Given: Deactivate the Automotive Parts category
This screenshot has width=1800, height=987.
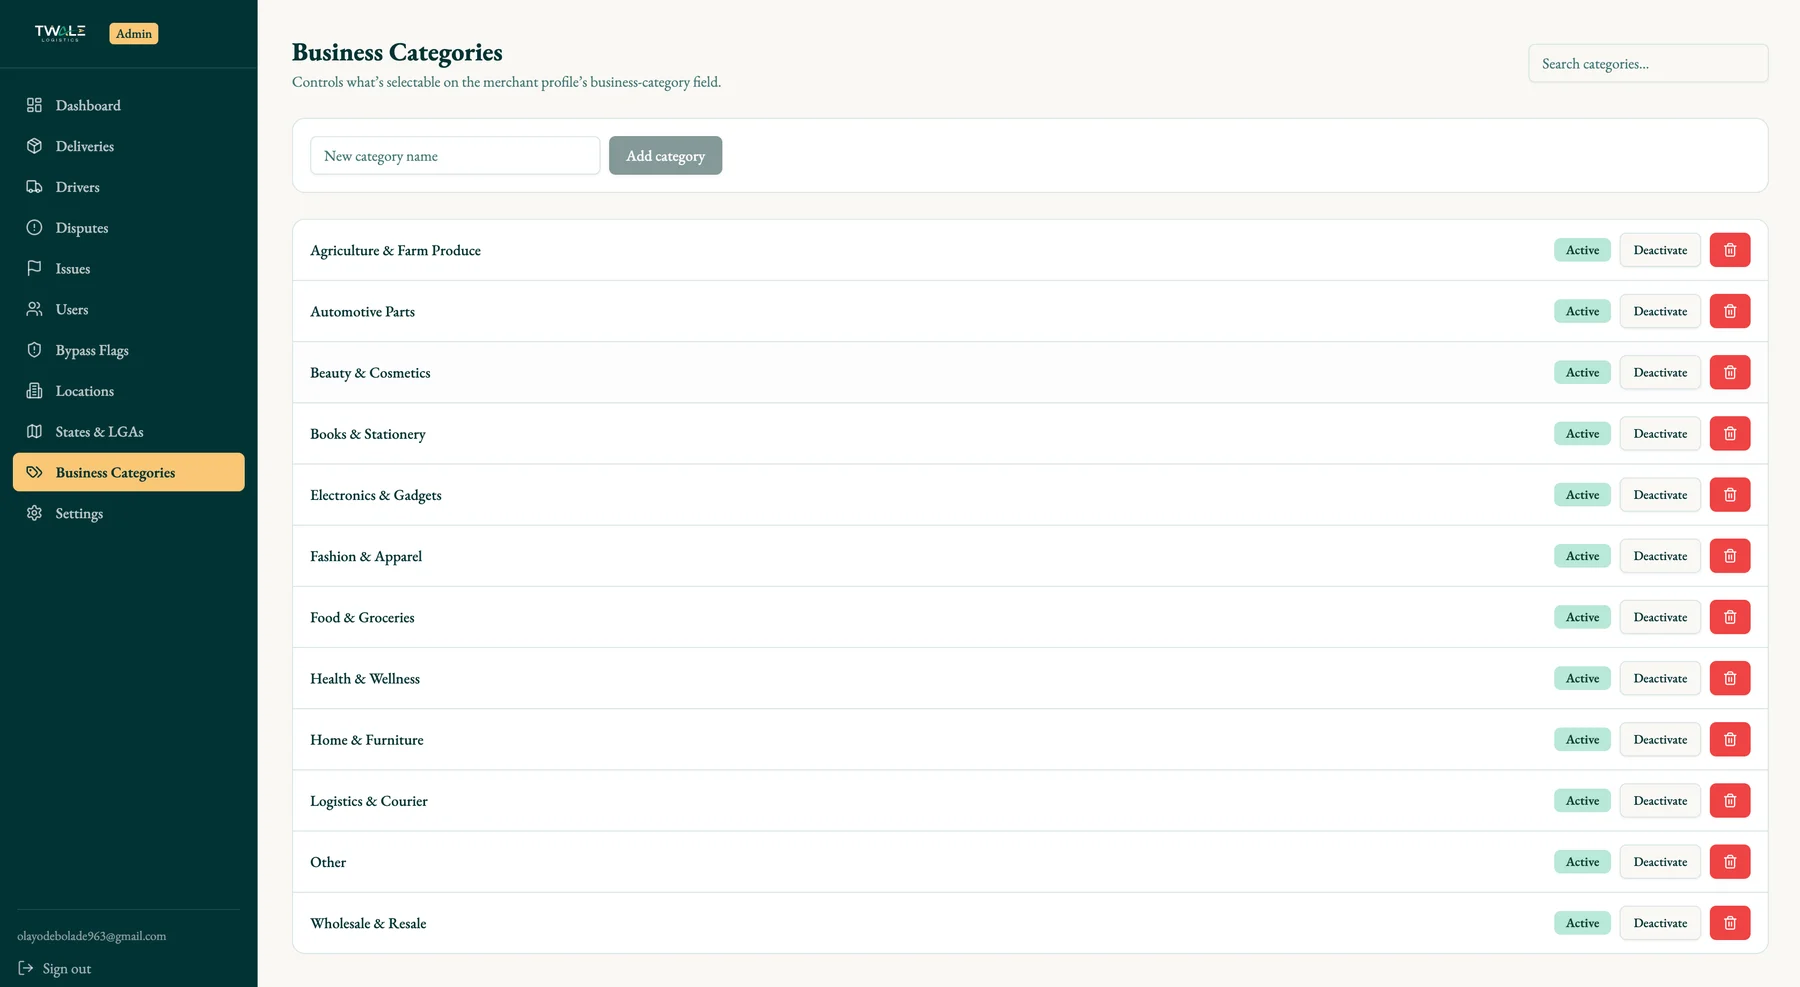Looking at the screenshot, I should 1660,311.
